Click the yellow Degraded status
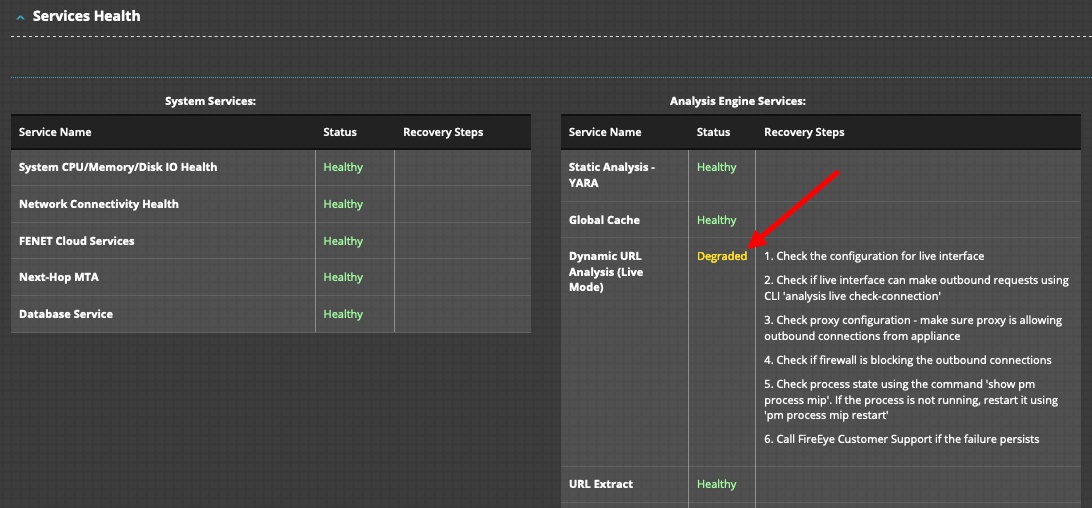 click(x=722, y=256)
